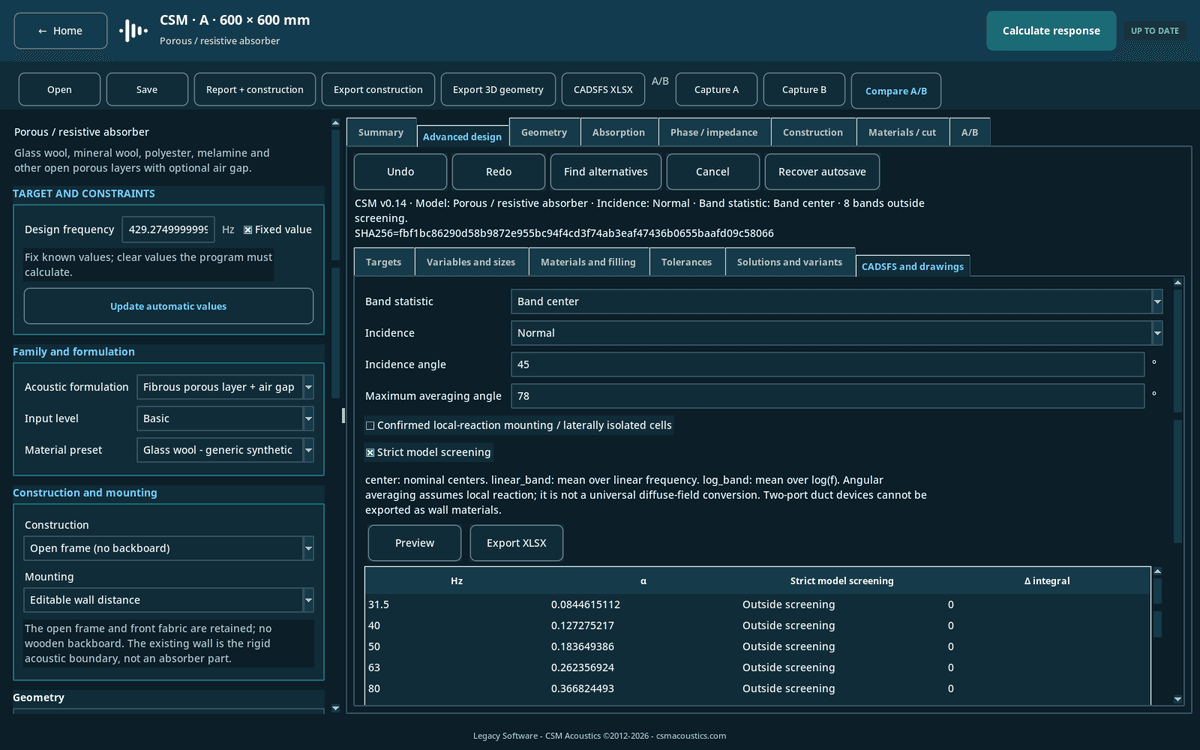
Task: Expand the Material preset dropdown
Action: (225, 450)
